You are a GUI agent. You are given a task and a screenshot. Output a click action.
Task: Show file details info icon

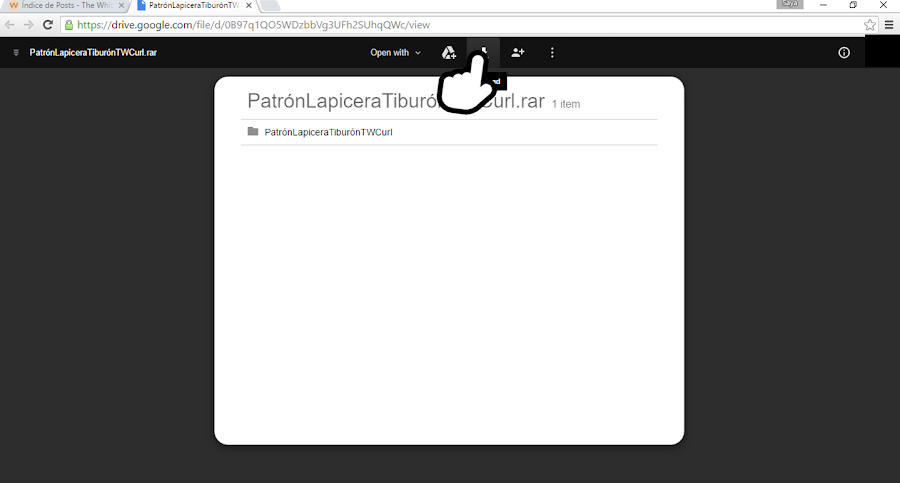point(844,53)
